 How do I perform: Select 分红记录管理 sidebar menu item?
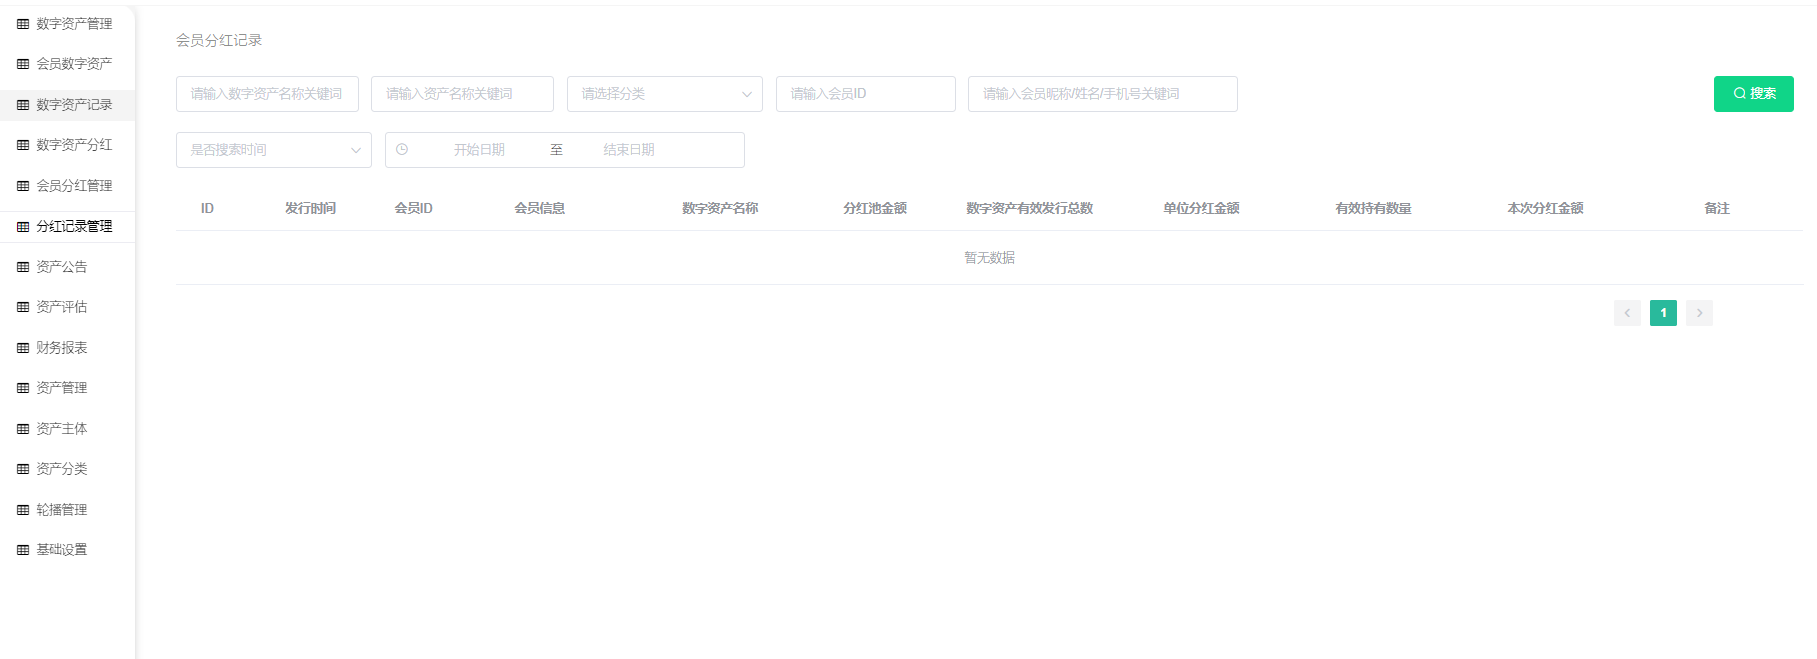coord(74,227)
